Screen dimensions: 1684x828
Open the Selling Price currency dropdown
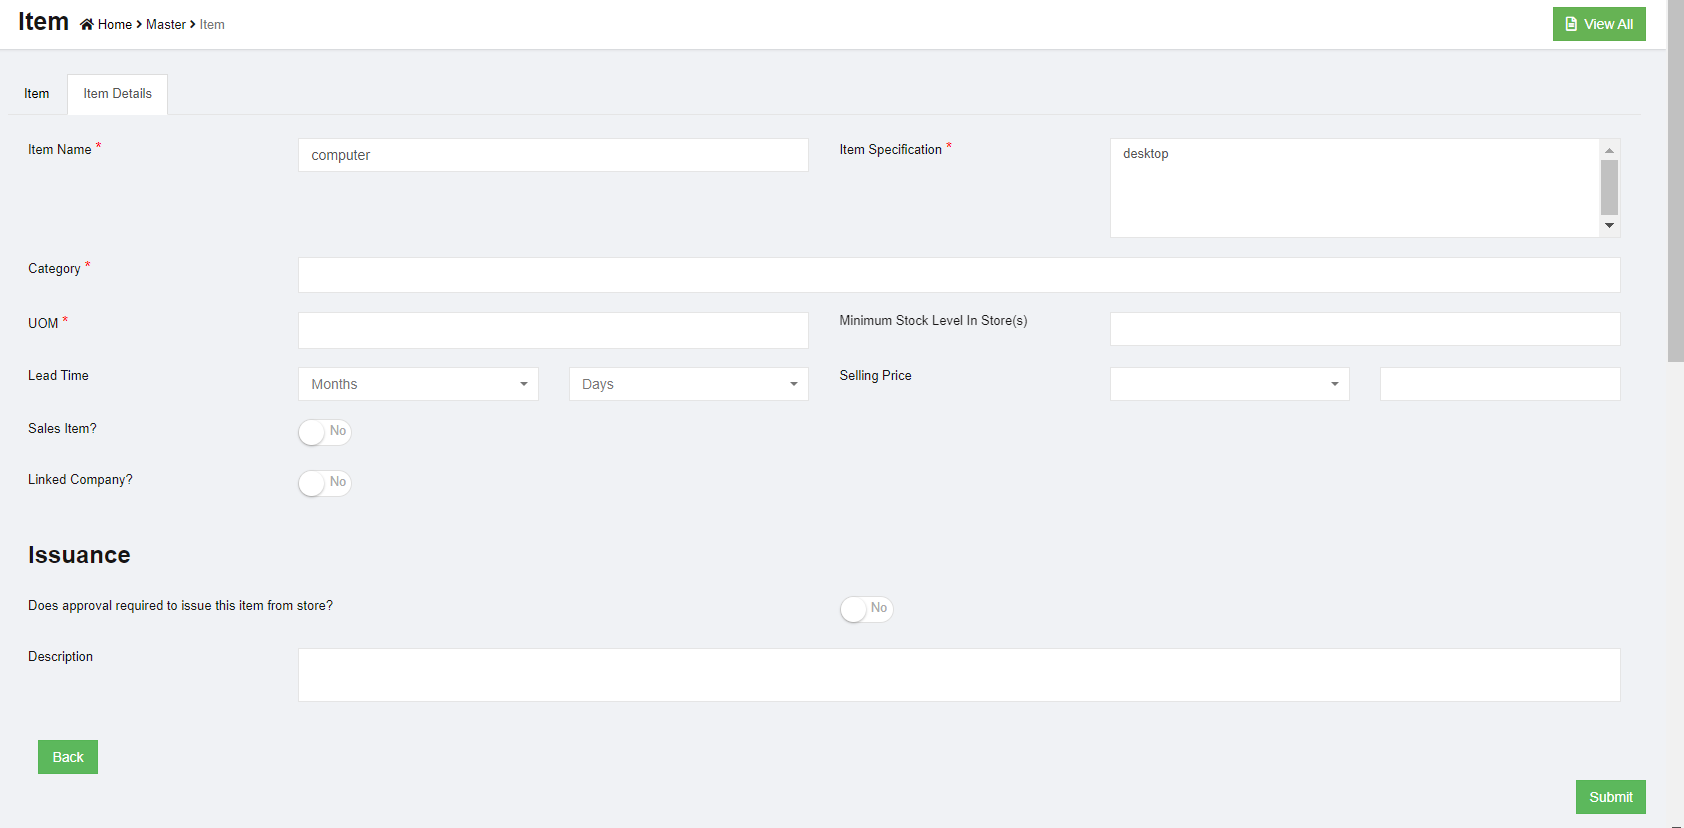pyautogui.click(x=1229, y=384)
